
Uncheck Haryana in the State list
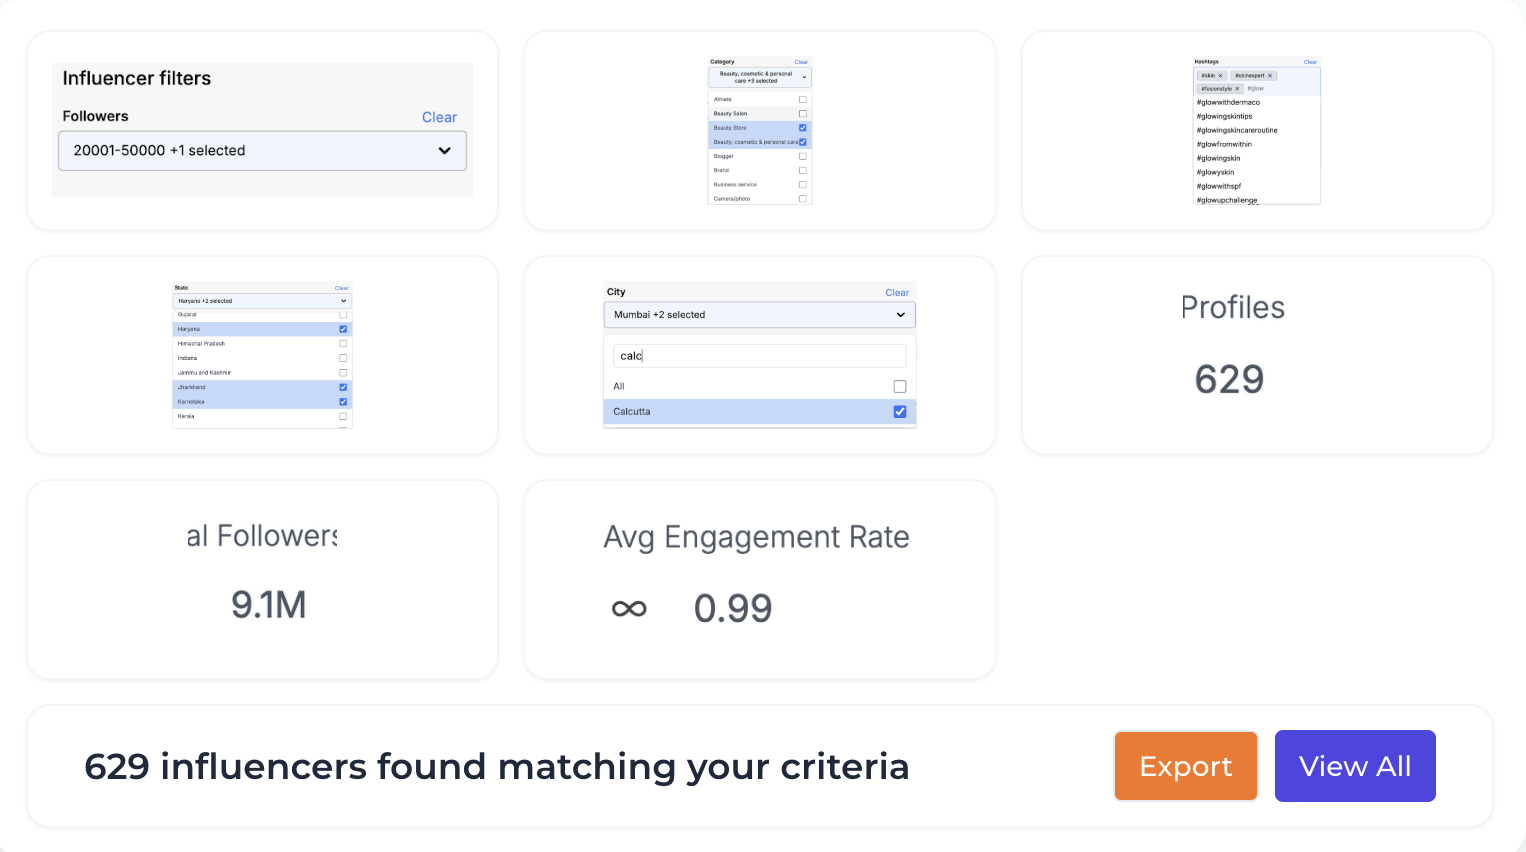[x=344, y=329]
